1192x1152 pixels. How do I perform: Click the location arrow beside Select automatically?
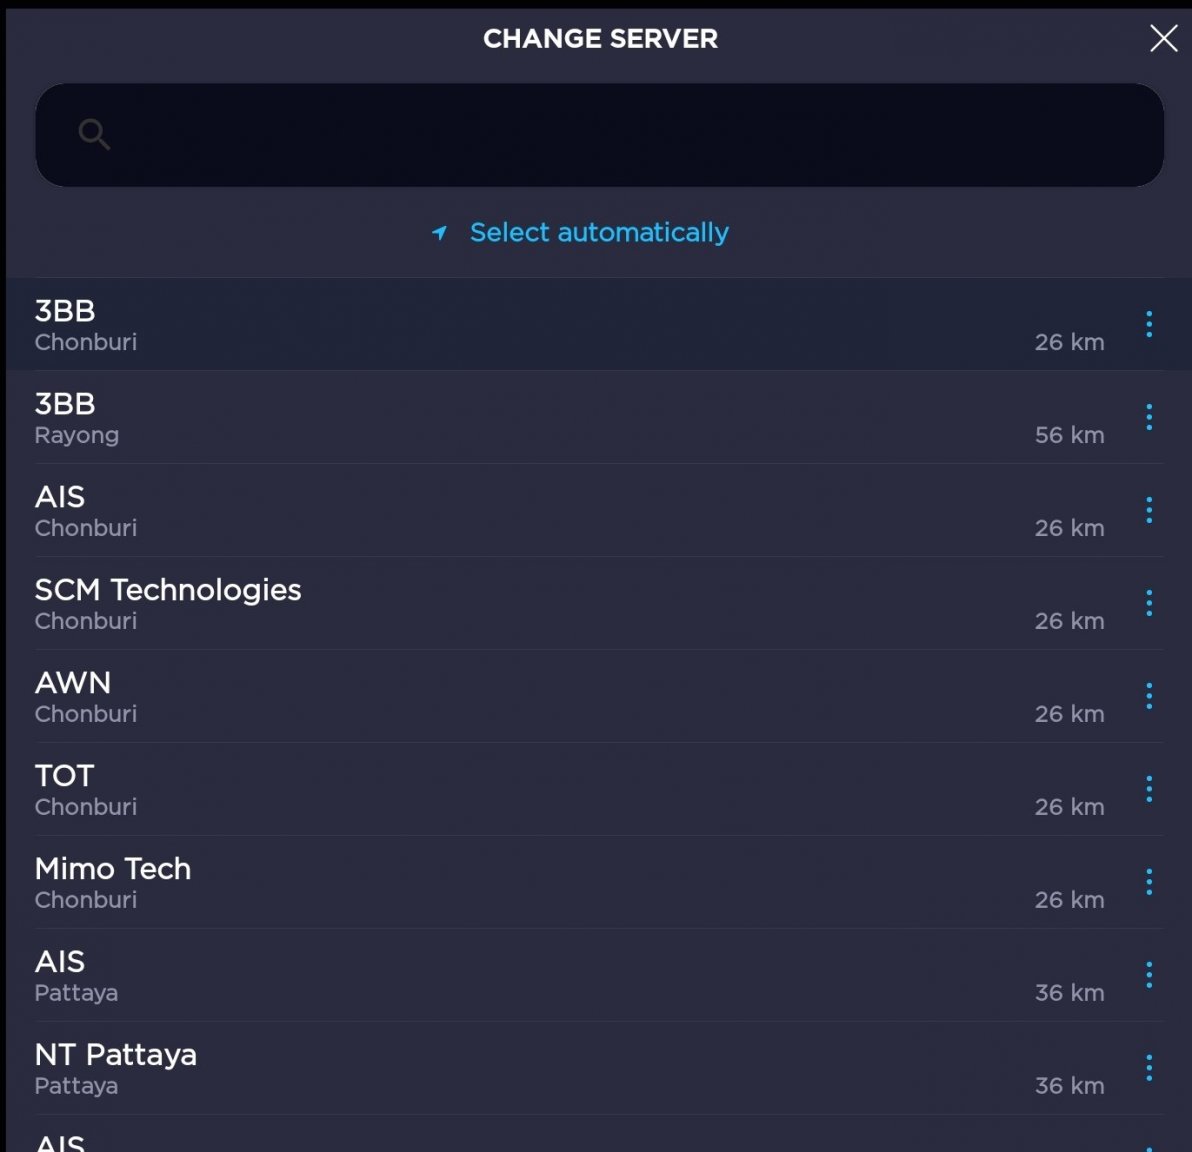[440, 232]
